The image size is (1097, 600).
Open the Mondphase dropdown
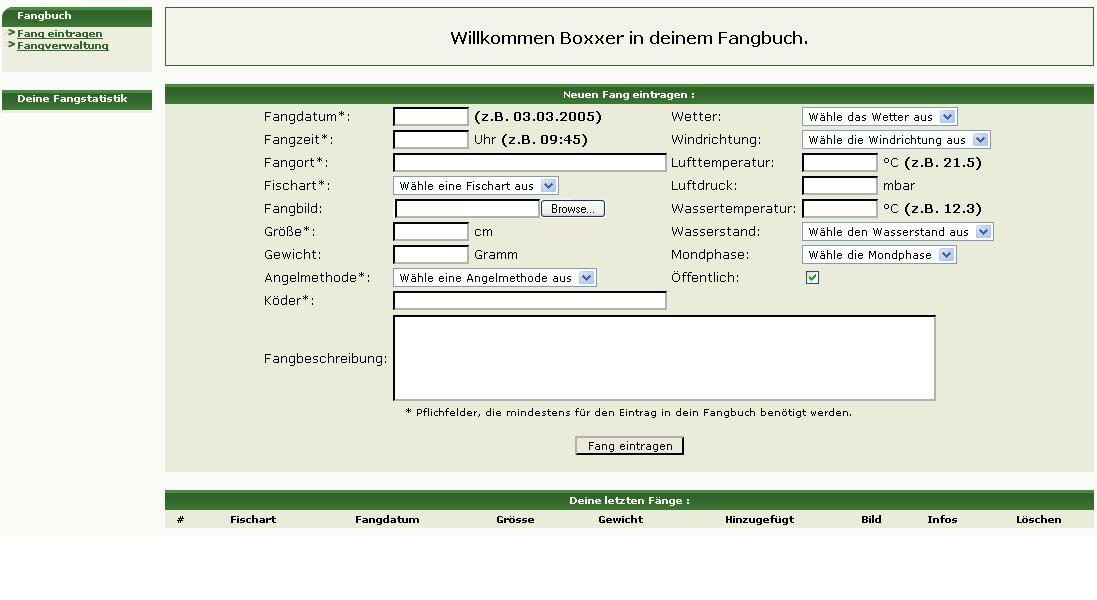coord(879,255)
